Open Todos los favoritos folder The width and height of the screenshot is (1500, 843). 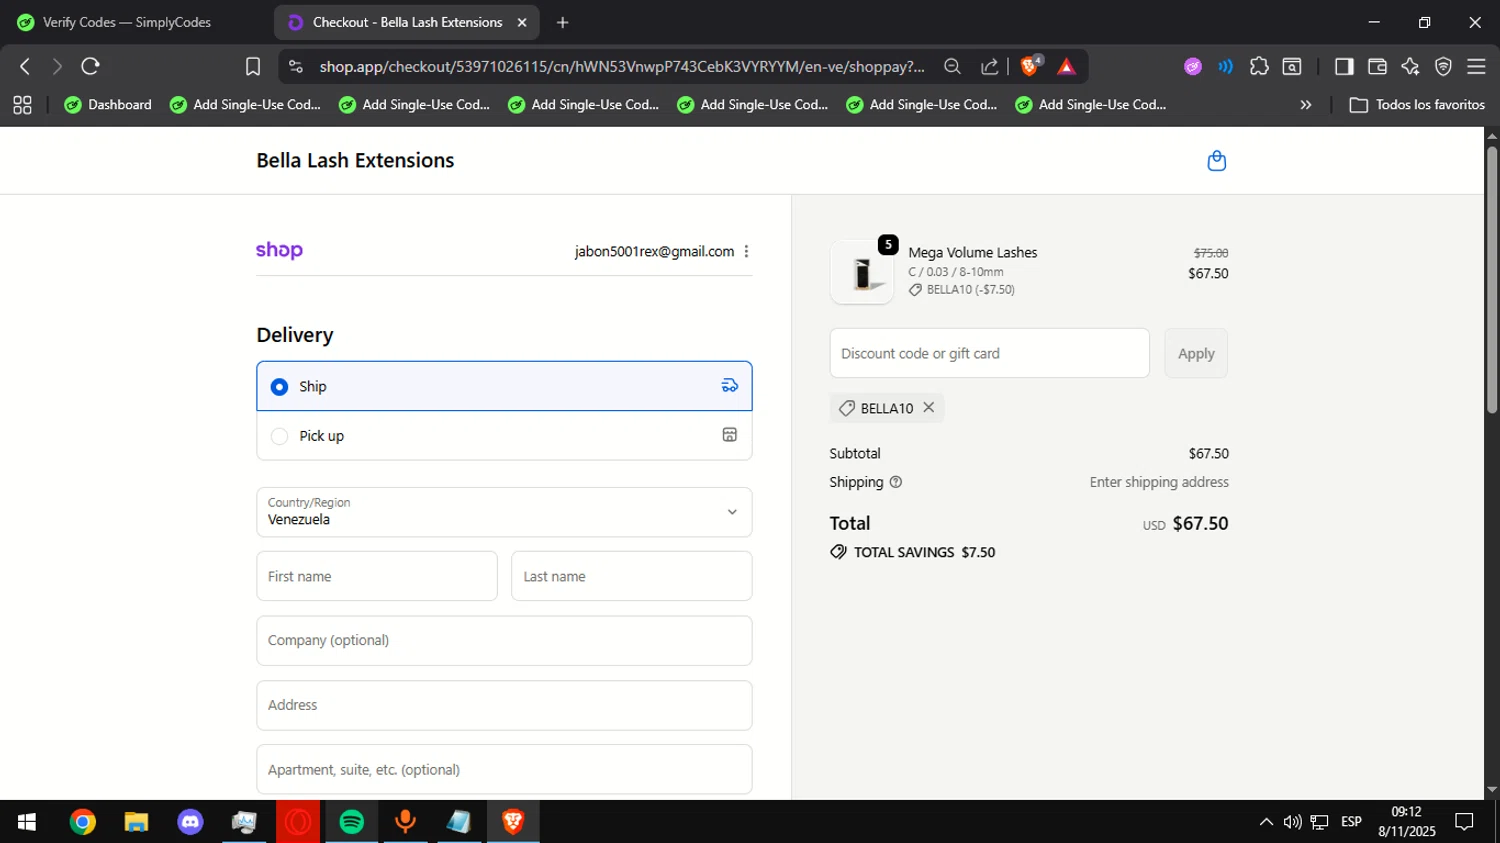tap(1417, 105)
